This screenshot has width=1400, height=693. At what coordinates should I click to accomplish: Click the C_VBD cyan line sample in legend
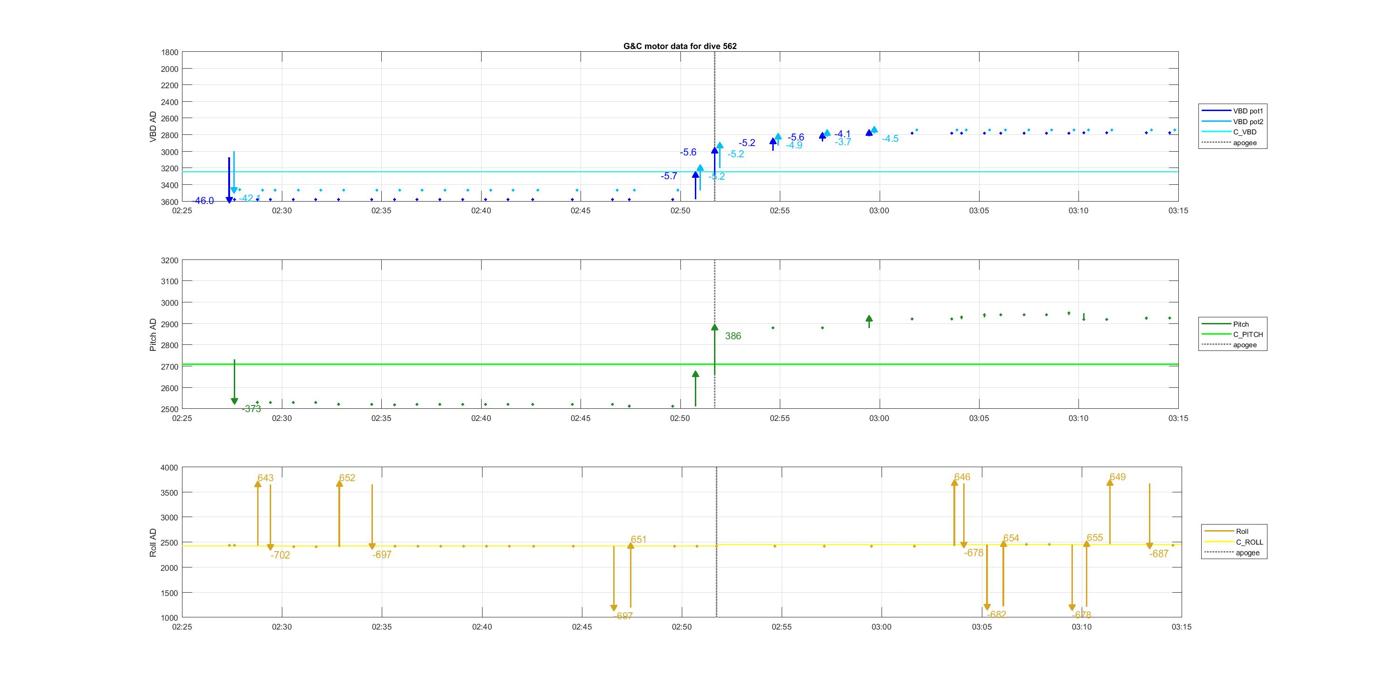click(1216, 132)
